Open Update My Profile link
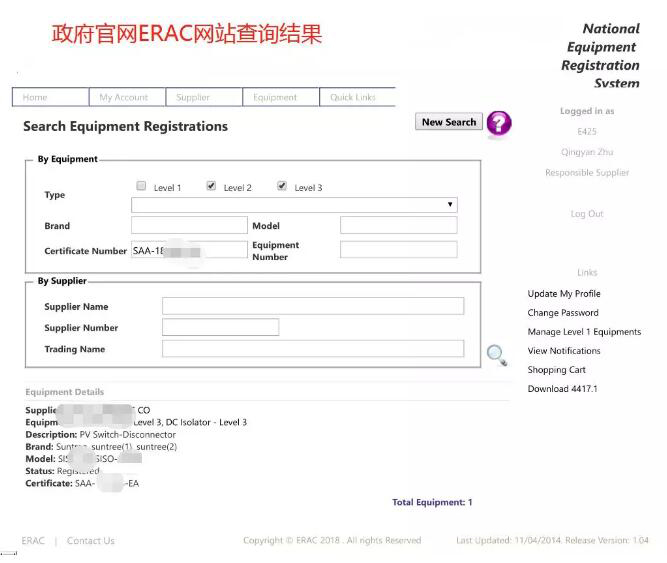The image size is (667, 563). (564, 294)
